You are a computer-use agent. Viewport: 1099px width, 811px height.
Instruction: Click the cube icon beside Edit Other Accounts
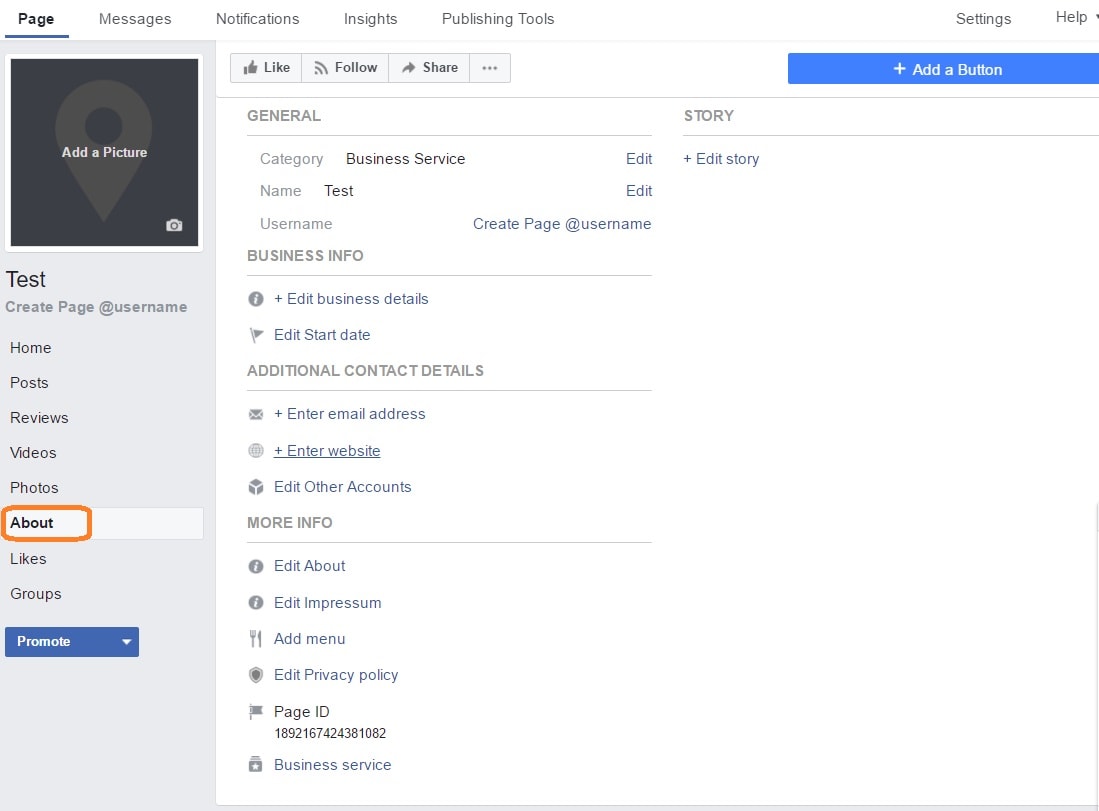(256, 487)
